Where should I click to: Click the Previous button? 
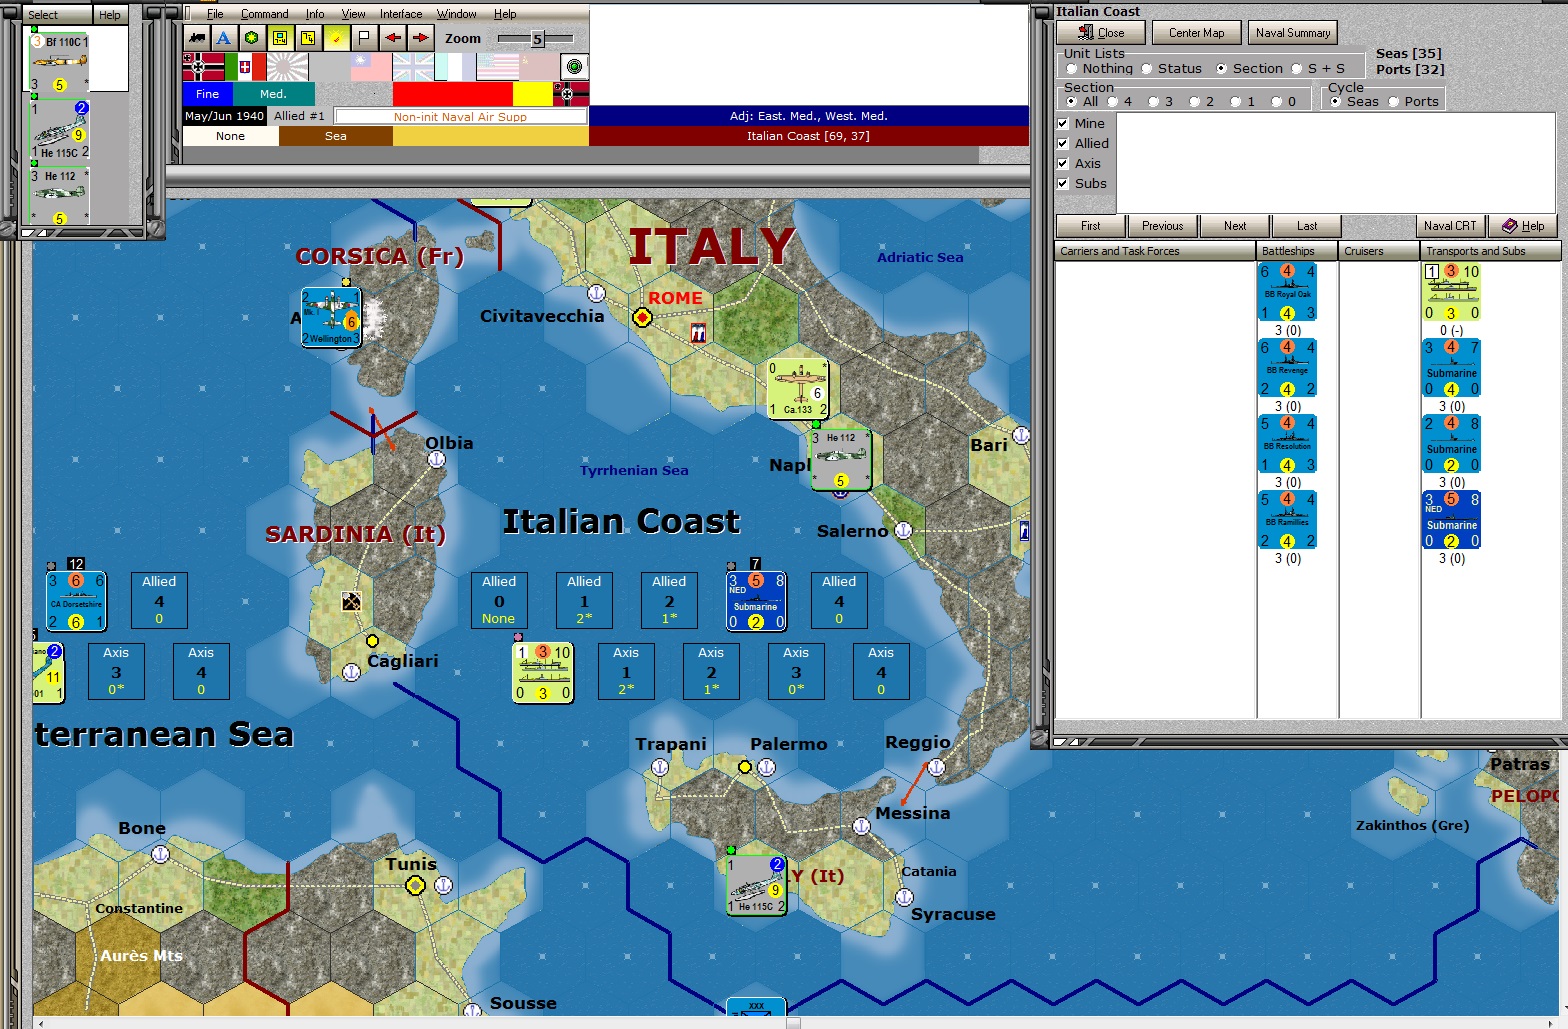tap(1162, 226)
